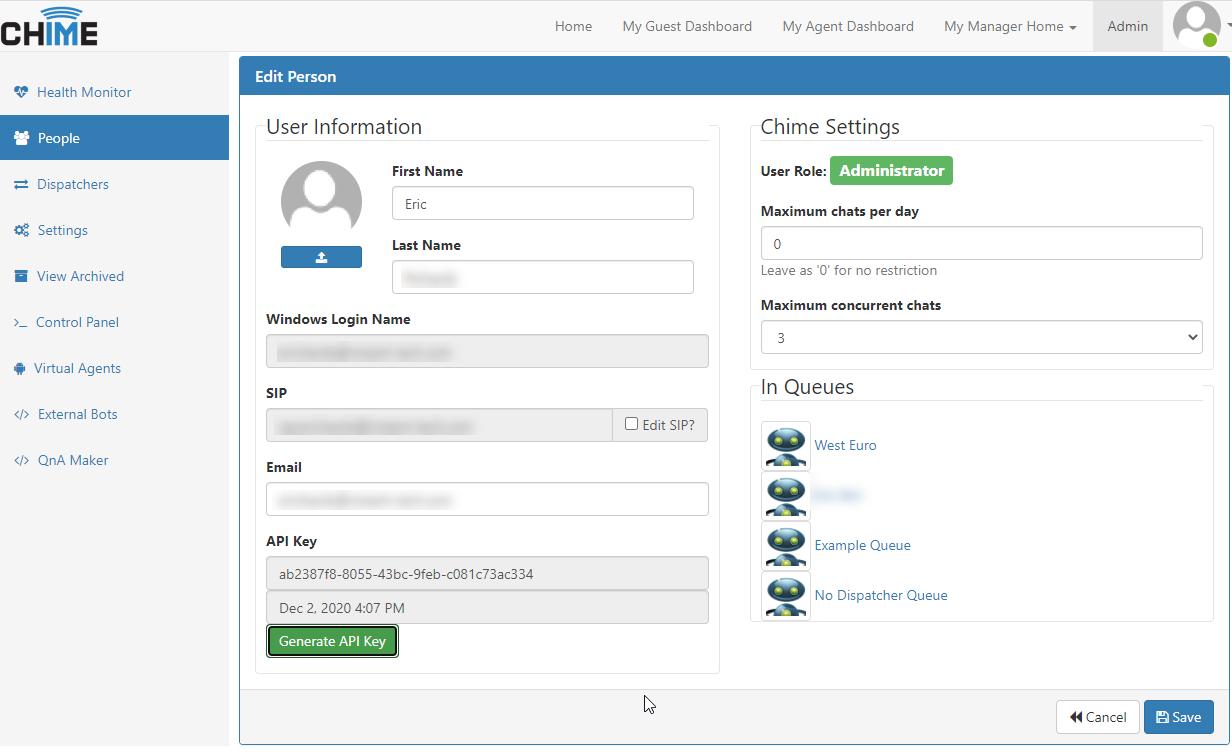
Task: Open the No Dispatcher Queue link
Action: (x=881, y=595)
